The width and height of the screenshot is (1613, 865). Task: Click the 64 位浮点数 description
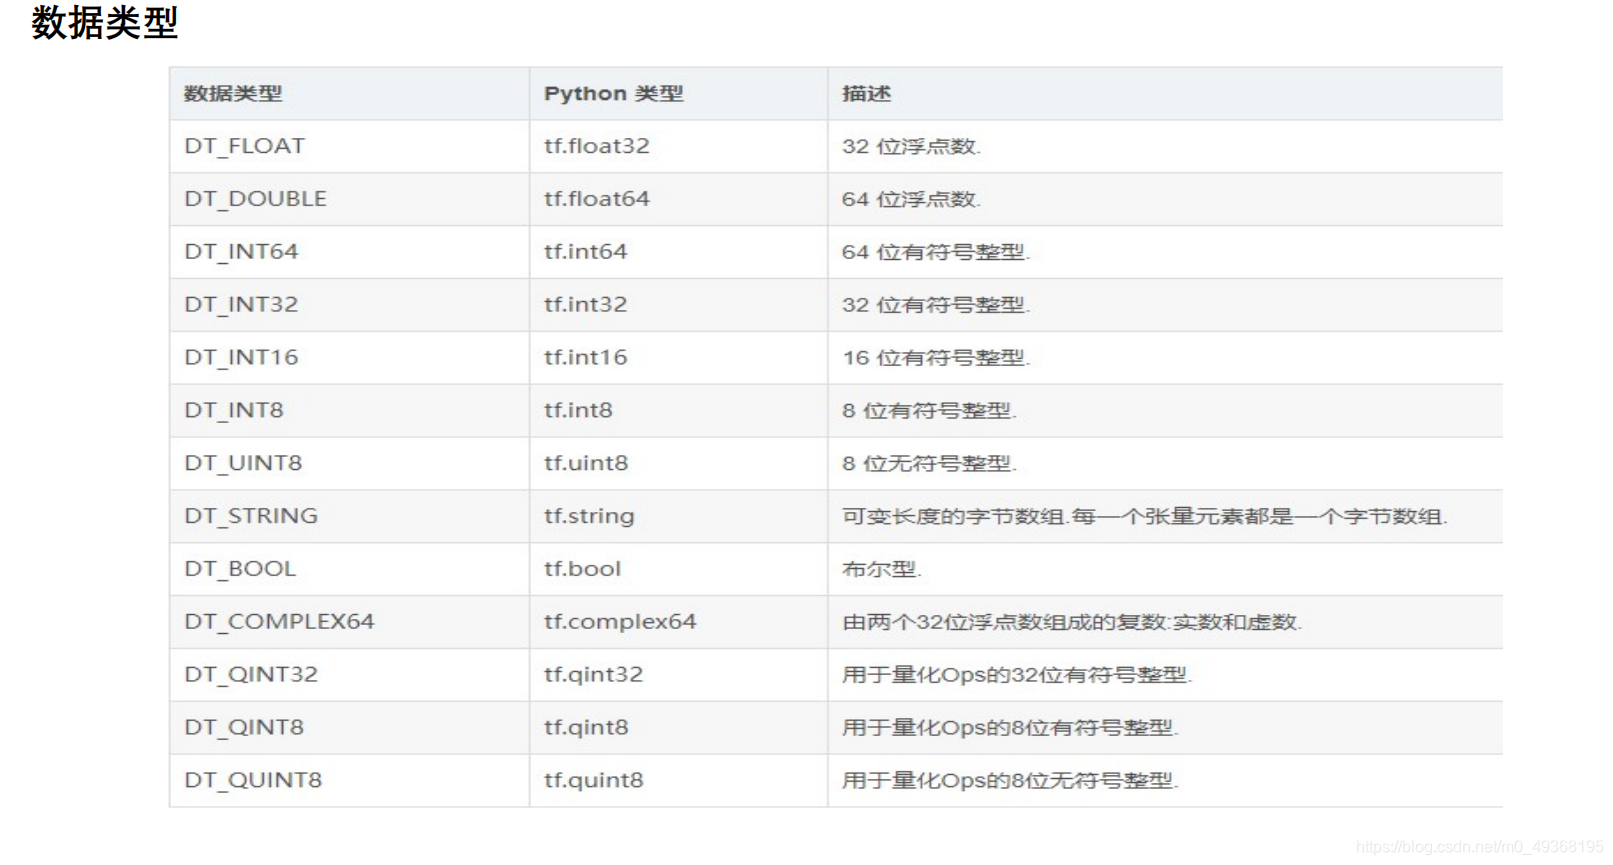coord(911,199)
